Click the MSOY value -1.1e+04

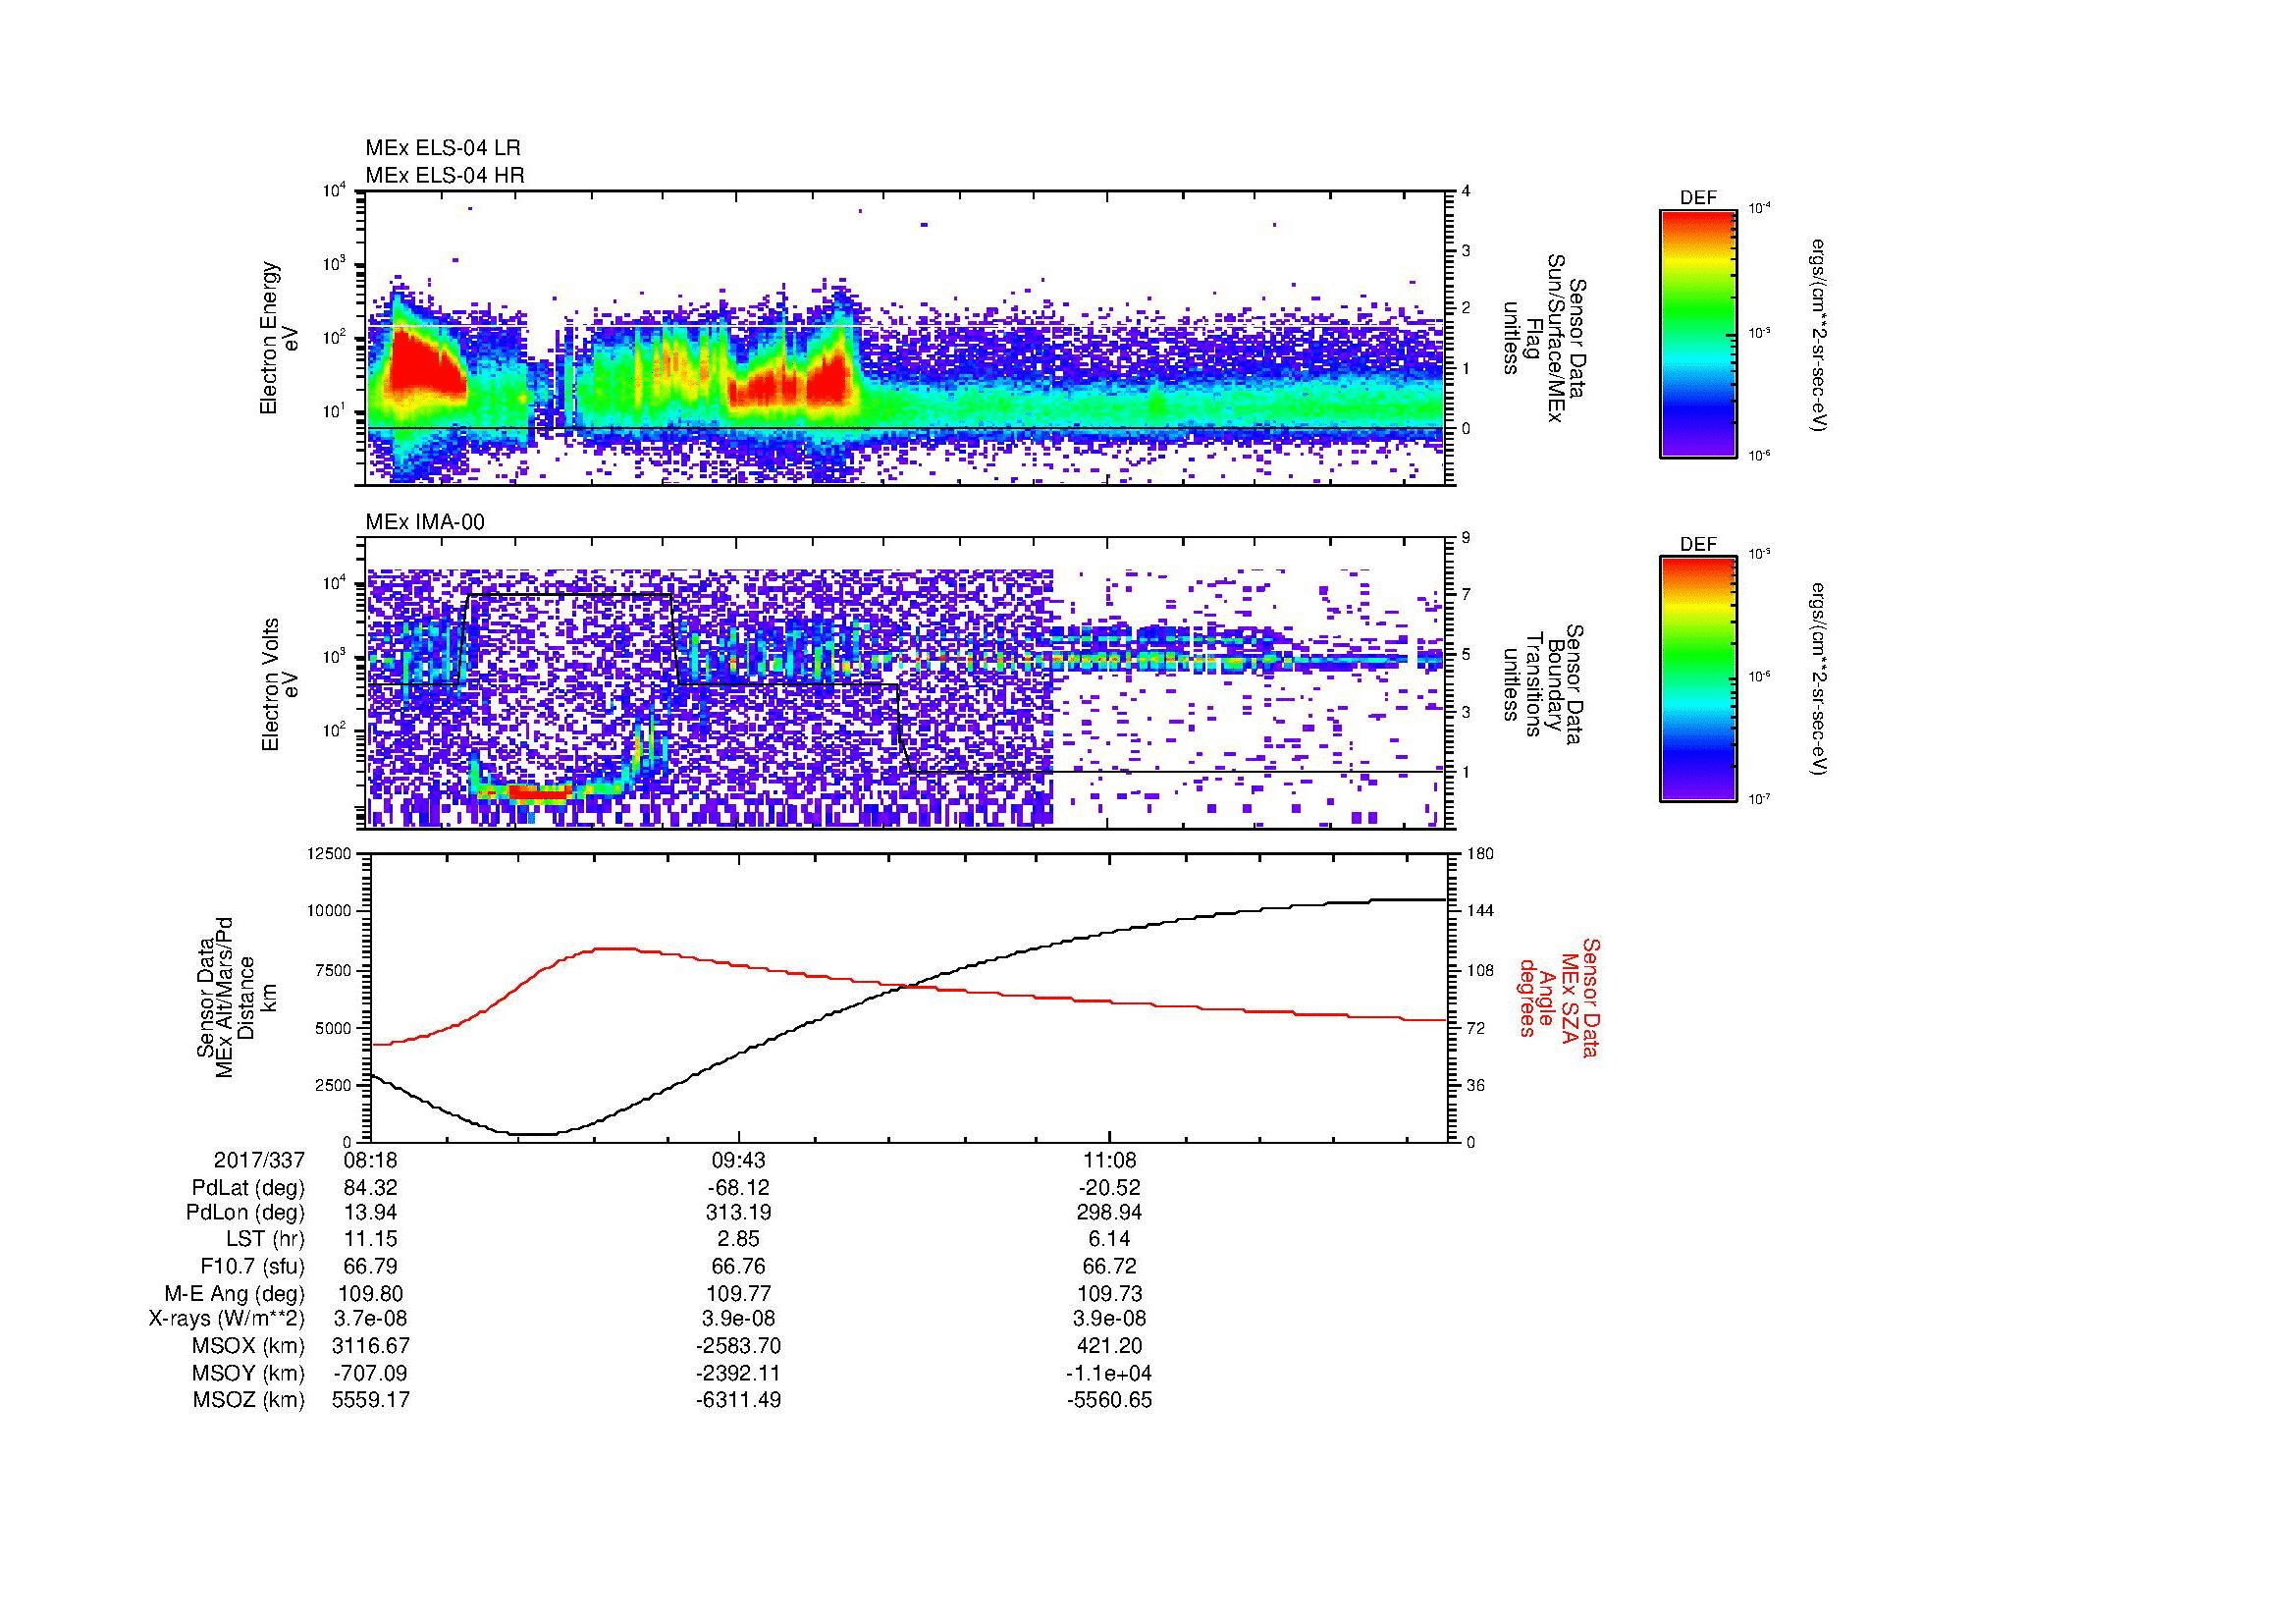click(1109, 1373)
